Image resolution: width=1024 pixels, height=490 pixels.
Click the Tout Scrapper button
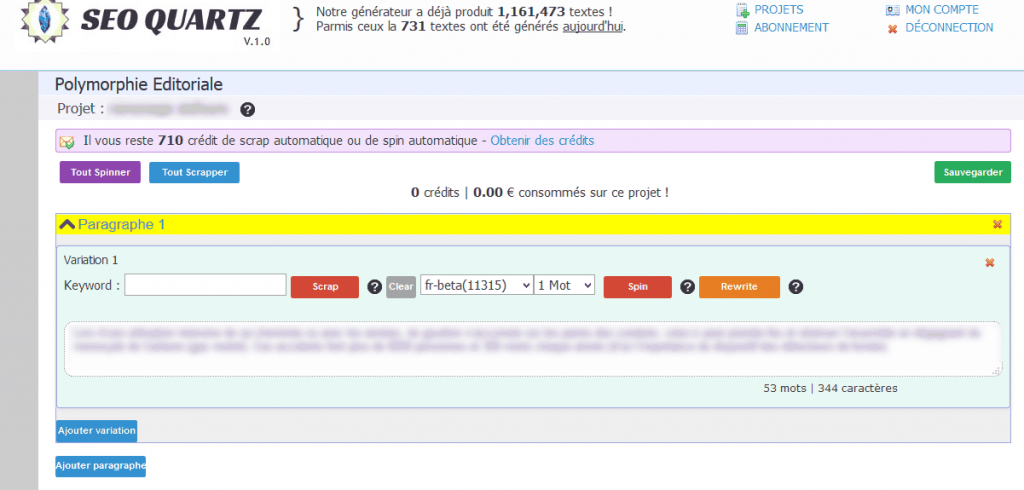[195, 172]
